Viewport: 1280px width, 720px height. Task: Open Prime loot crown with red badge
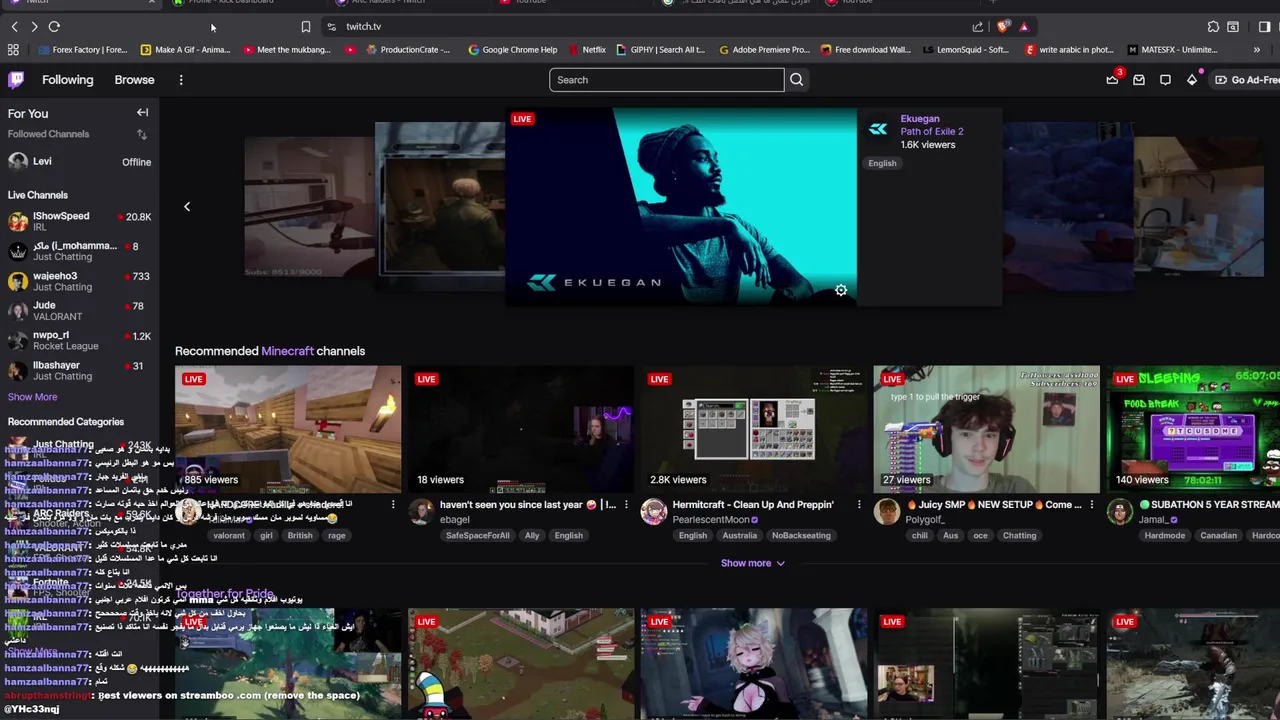1112,79
